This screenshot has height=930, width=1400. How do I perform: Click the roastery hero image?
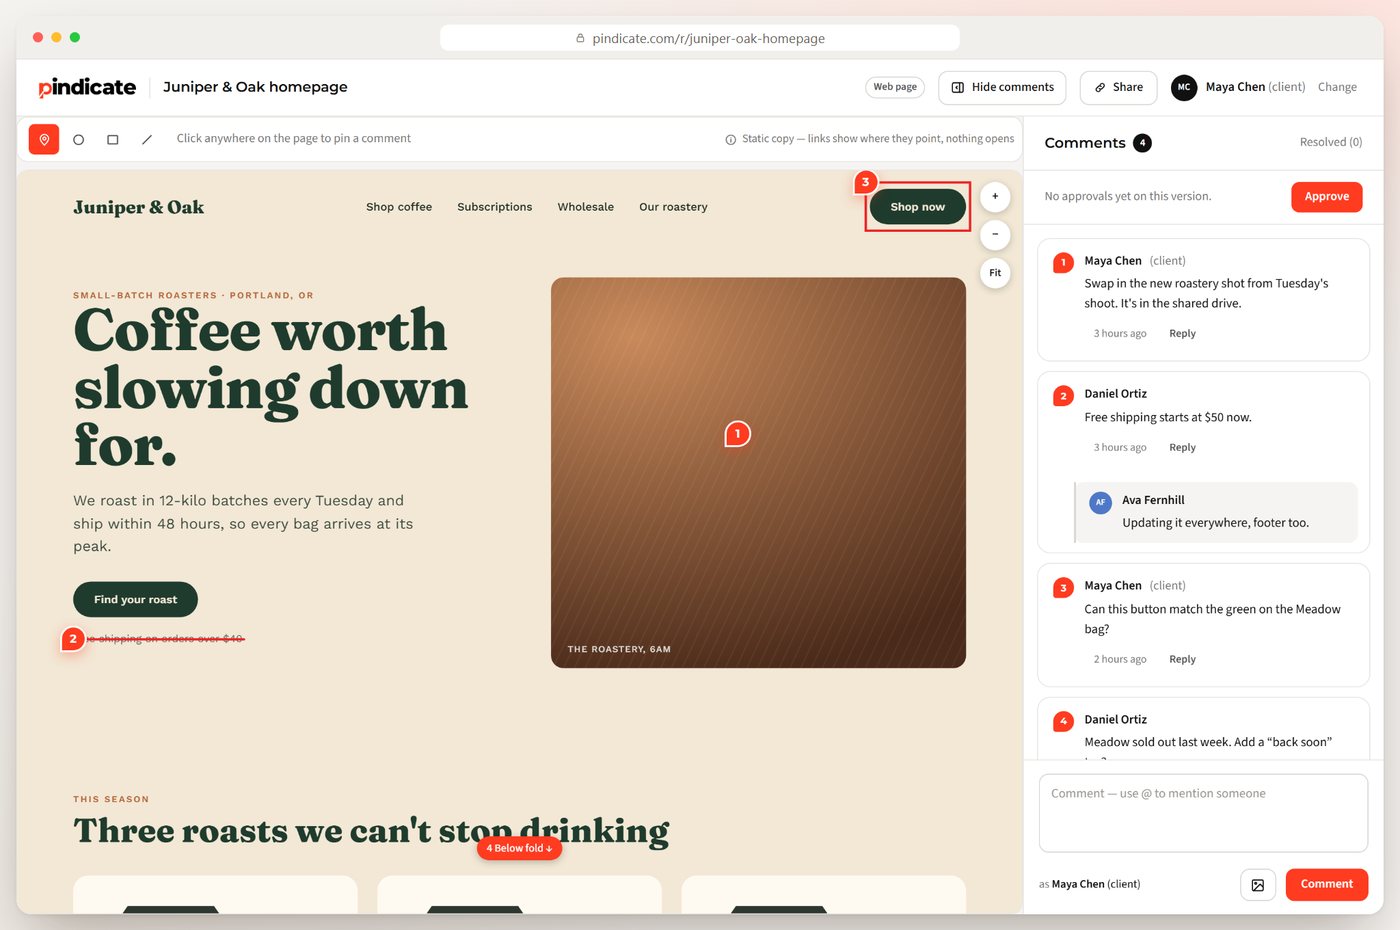coord(758,472)
